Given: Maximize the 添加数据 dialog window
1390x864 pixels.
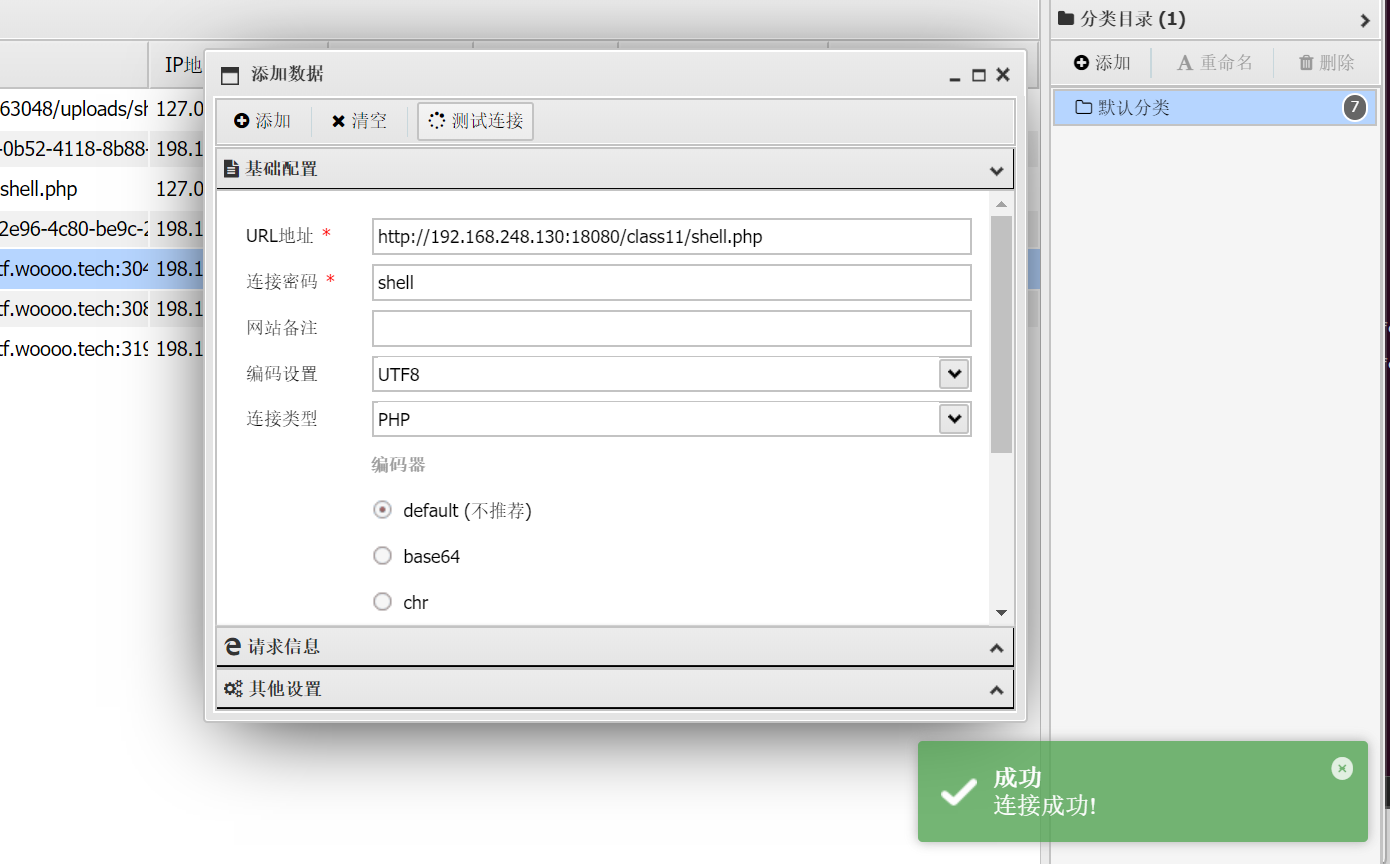Looking at the screenshot, I should (x=979, y=75).
